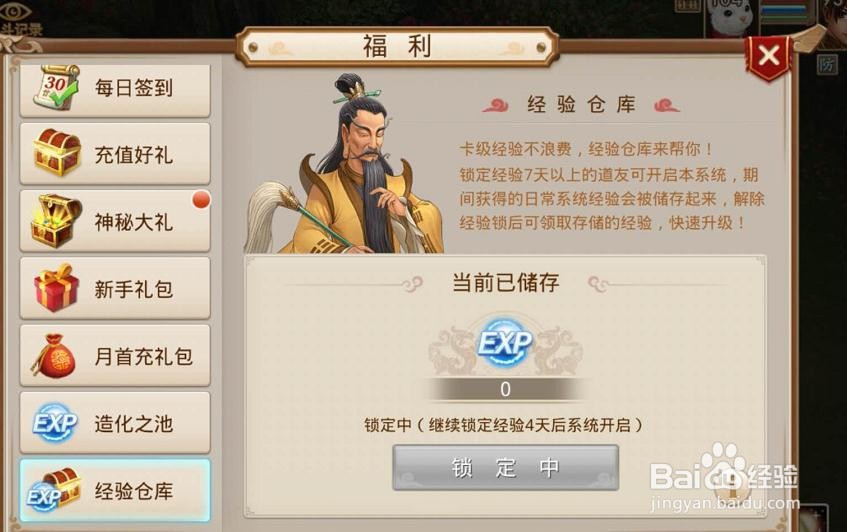Click the eye icon at top-left corner

click(x=15, y=10)
